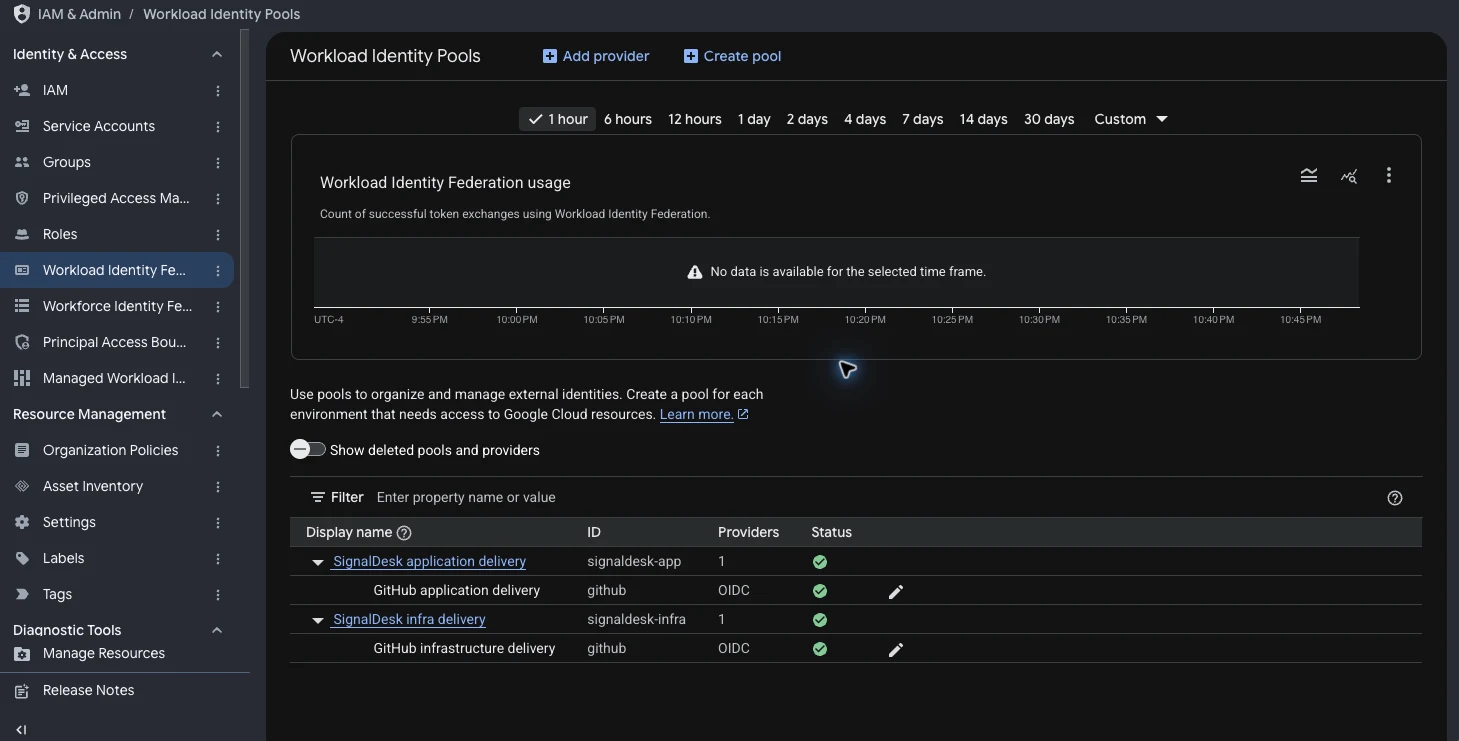Collapse the SignalDesk infra delivery row
Image resolution: width=1459 pixels, height=741 pixels.
(317, 621)
